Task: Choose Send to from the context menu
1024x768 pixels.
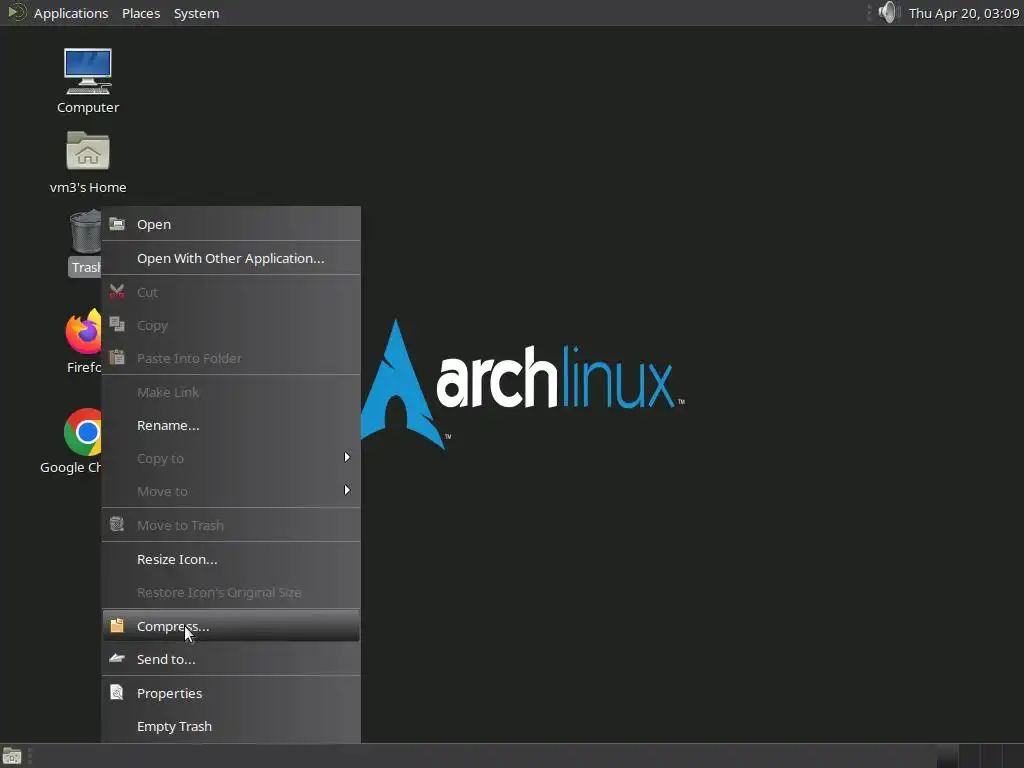Action: (x=231, y=659)
